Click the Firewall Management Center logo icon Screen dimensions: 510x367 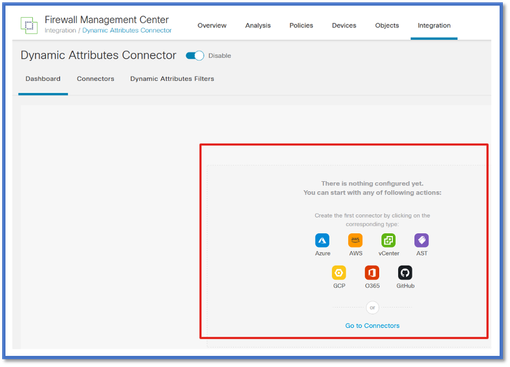tap(29, 25)
